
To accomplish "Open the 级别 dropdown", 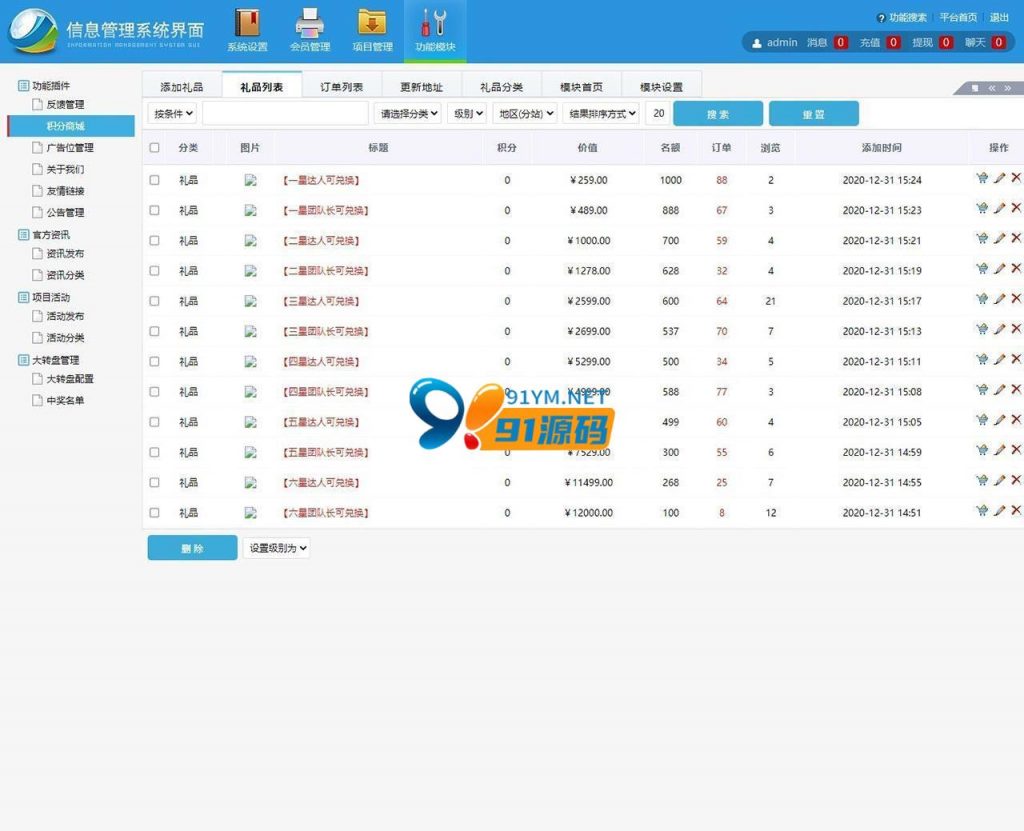I will (468, 114).
